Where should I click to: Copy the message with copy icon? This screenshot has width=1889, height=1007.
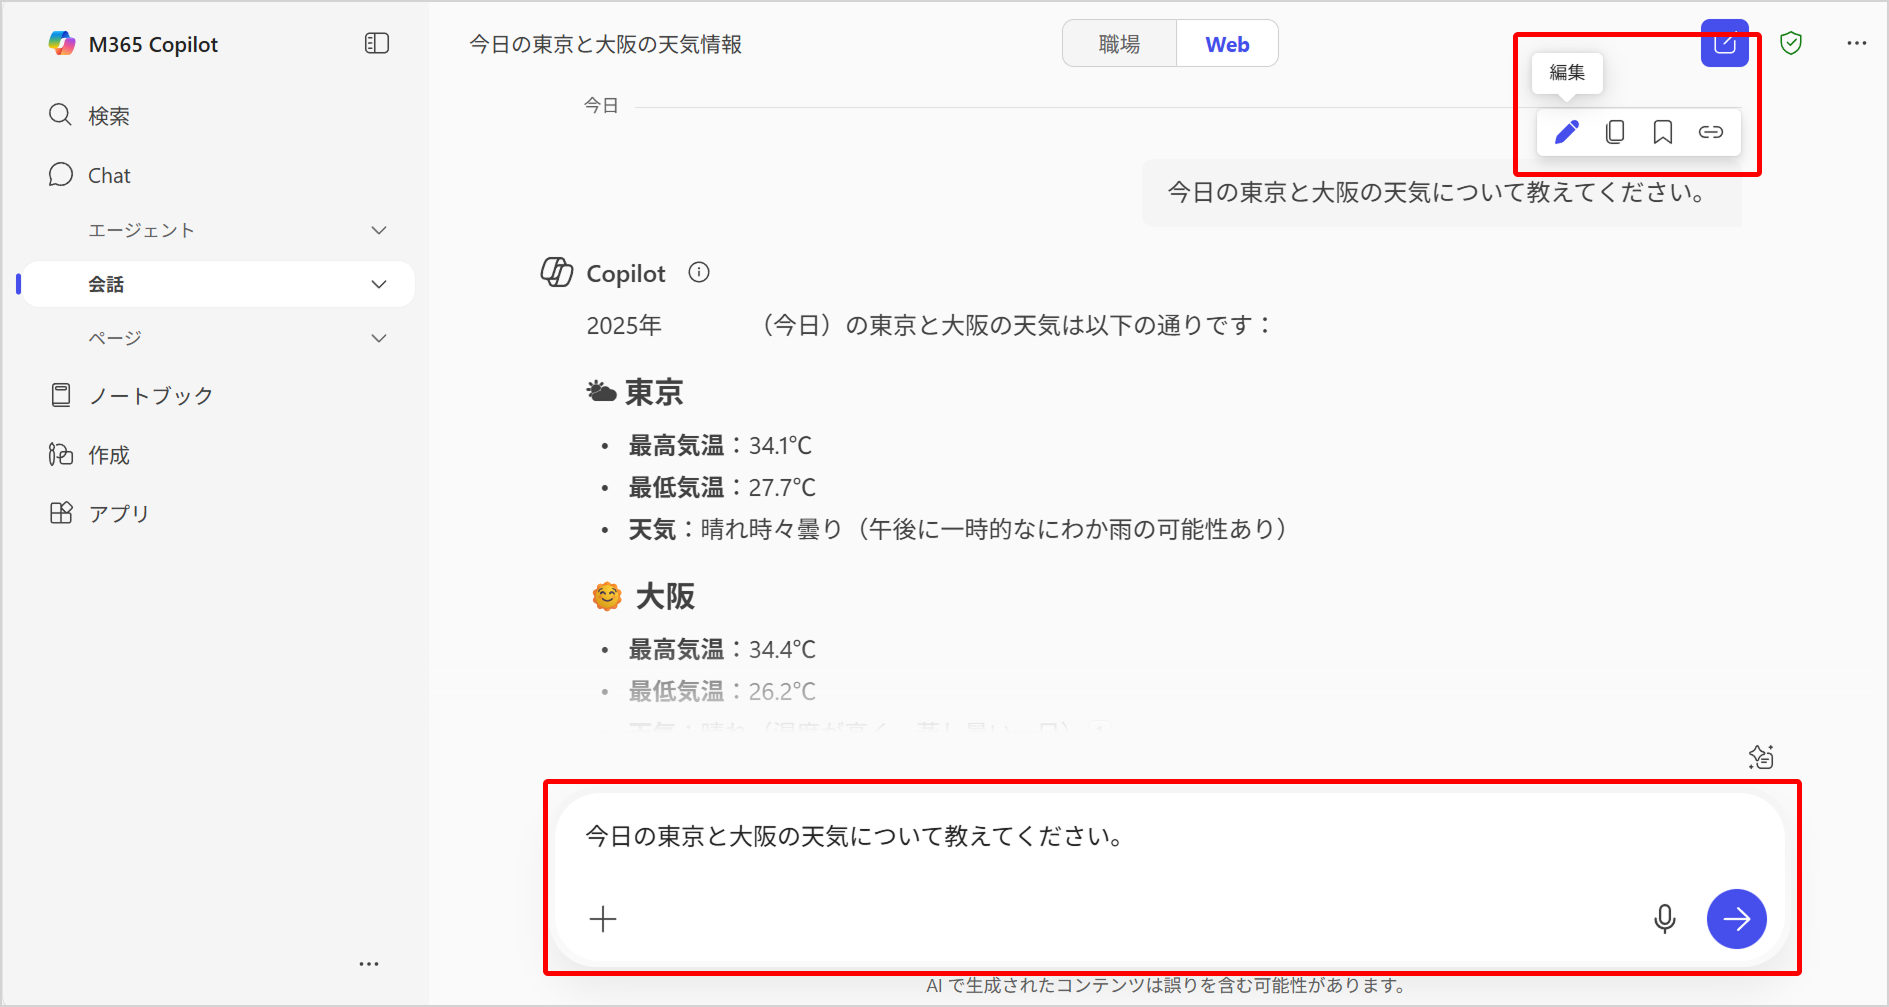tap(1615, 132)
